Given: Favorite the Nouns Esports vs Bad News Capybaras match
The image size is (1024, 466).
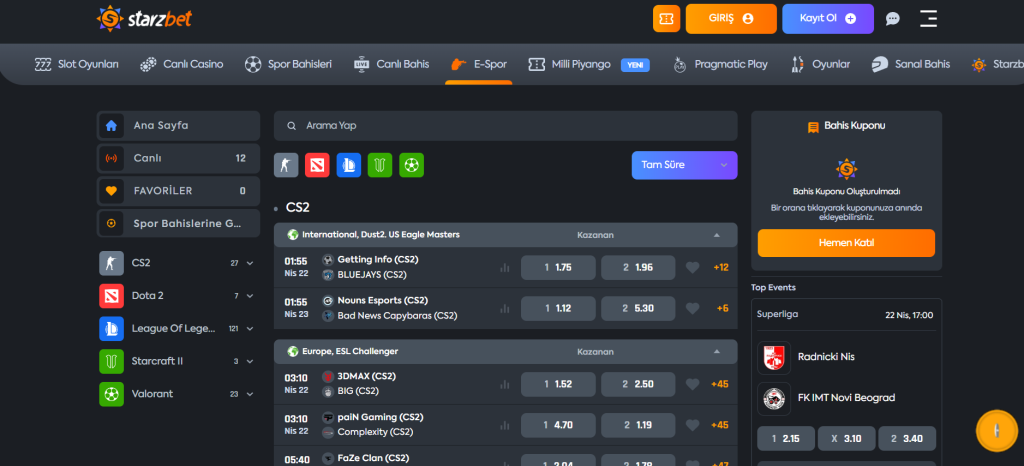Looking at the screenshot, I should [x=692, y=309].
